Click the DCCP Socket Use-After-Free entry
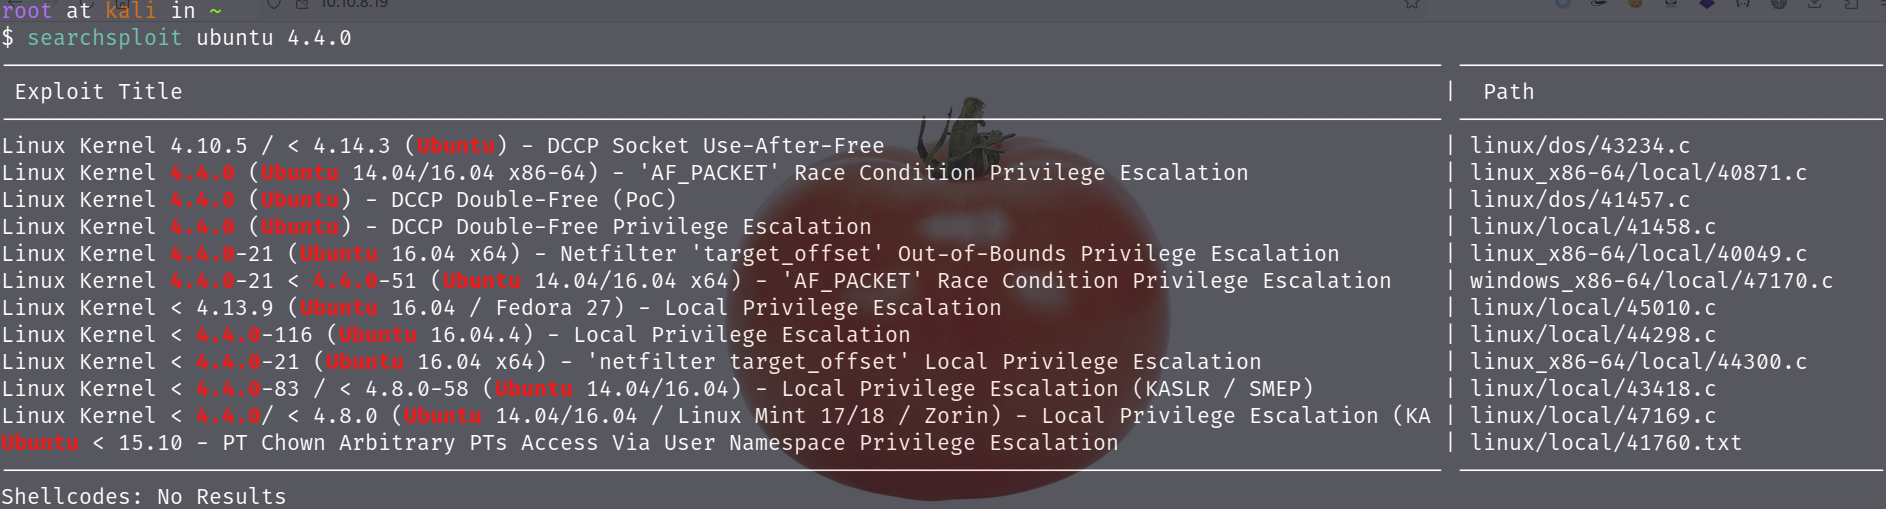 click(716, 146)
